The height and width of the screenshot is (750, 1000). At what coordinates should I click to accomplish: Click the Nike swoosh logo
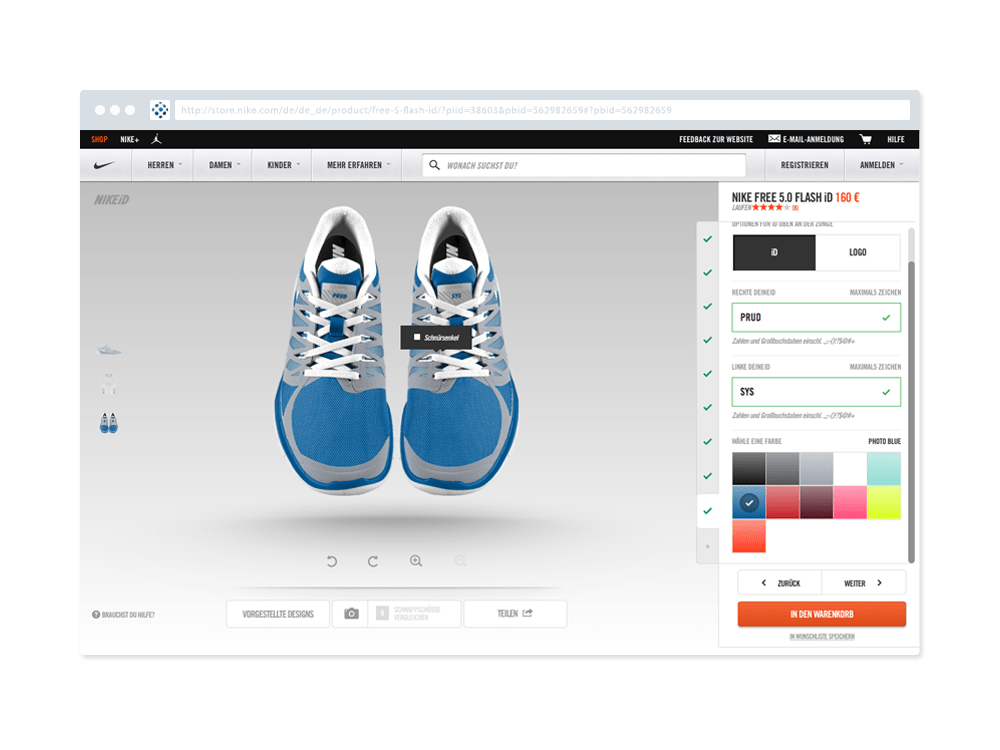click(x=105, y=165)
